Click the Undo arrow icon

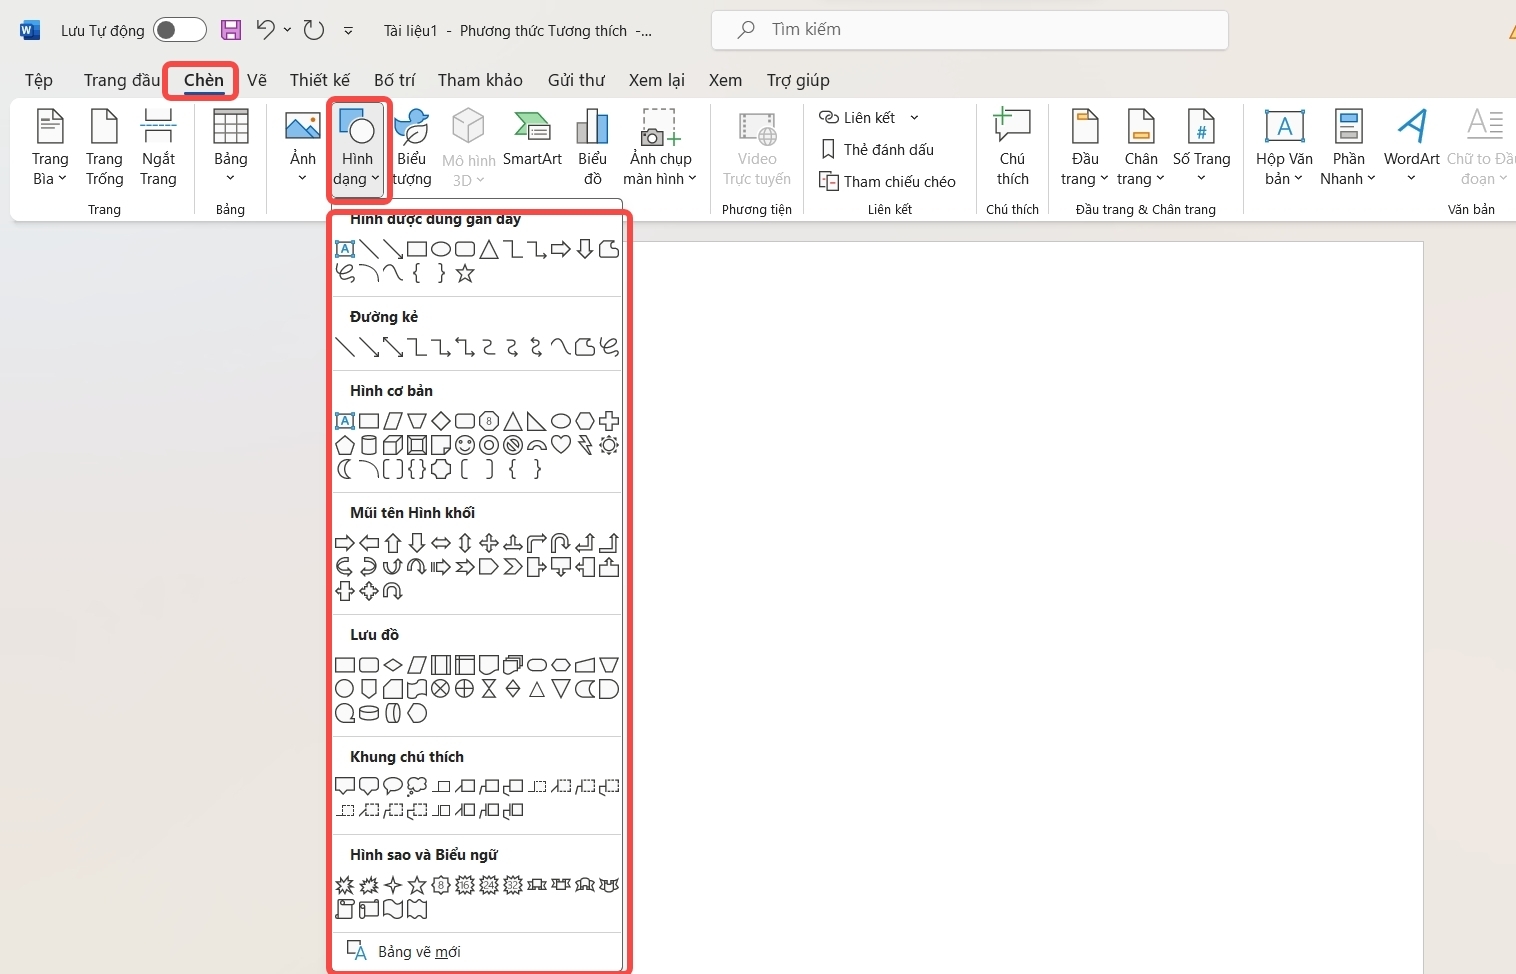(x=265, y=29)
